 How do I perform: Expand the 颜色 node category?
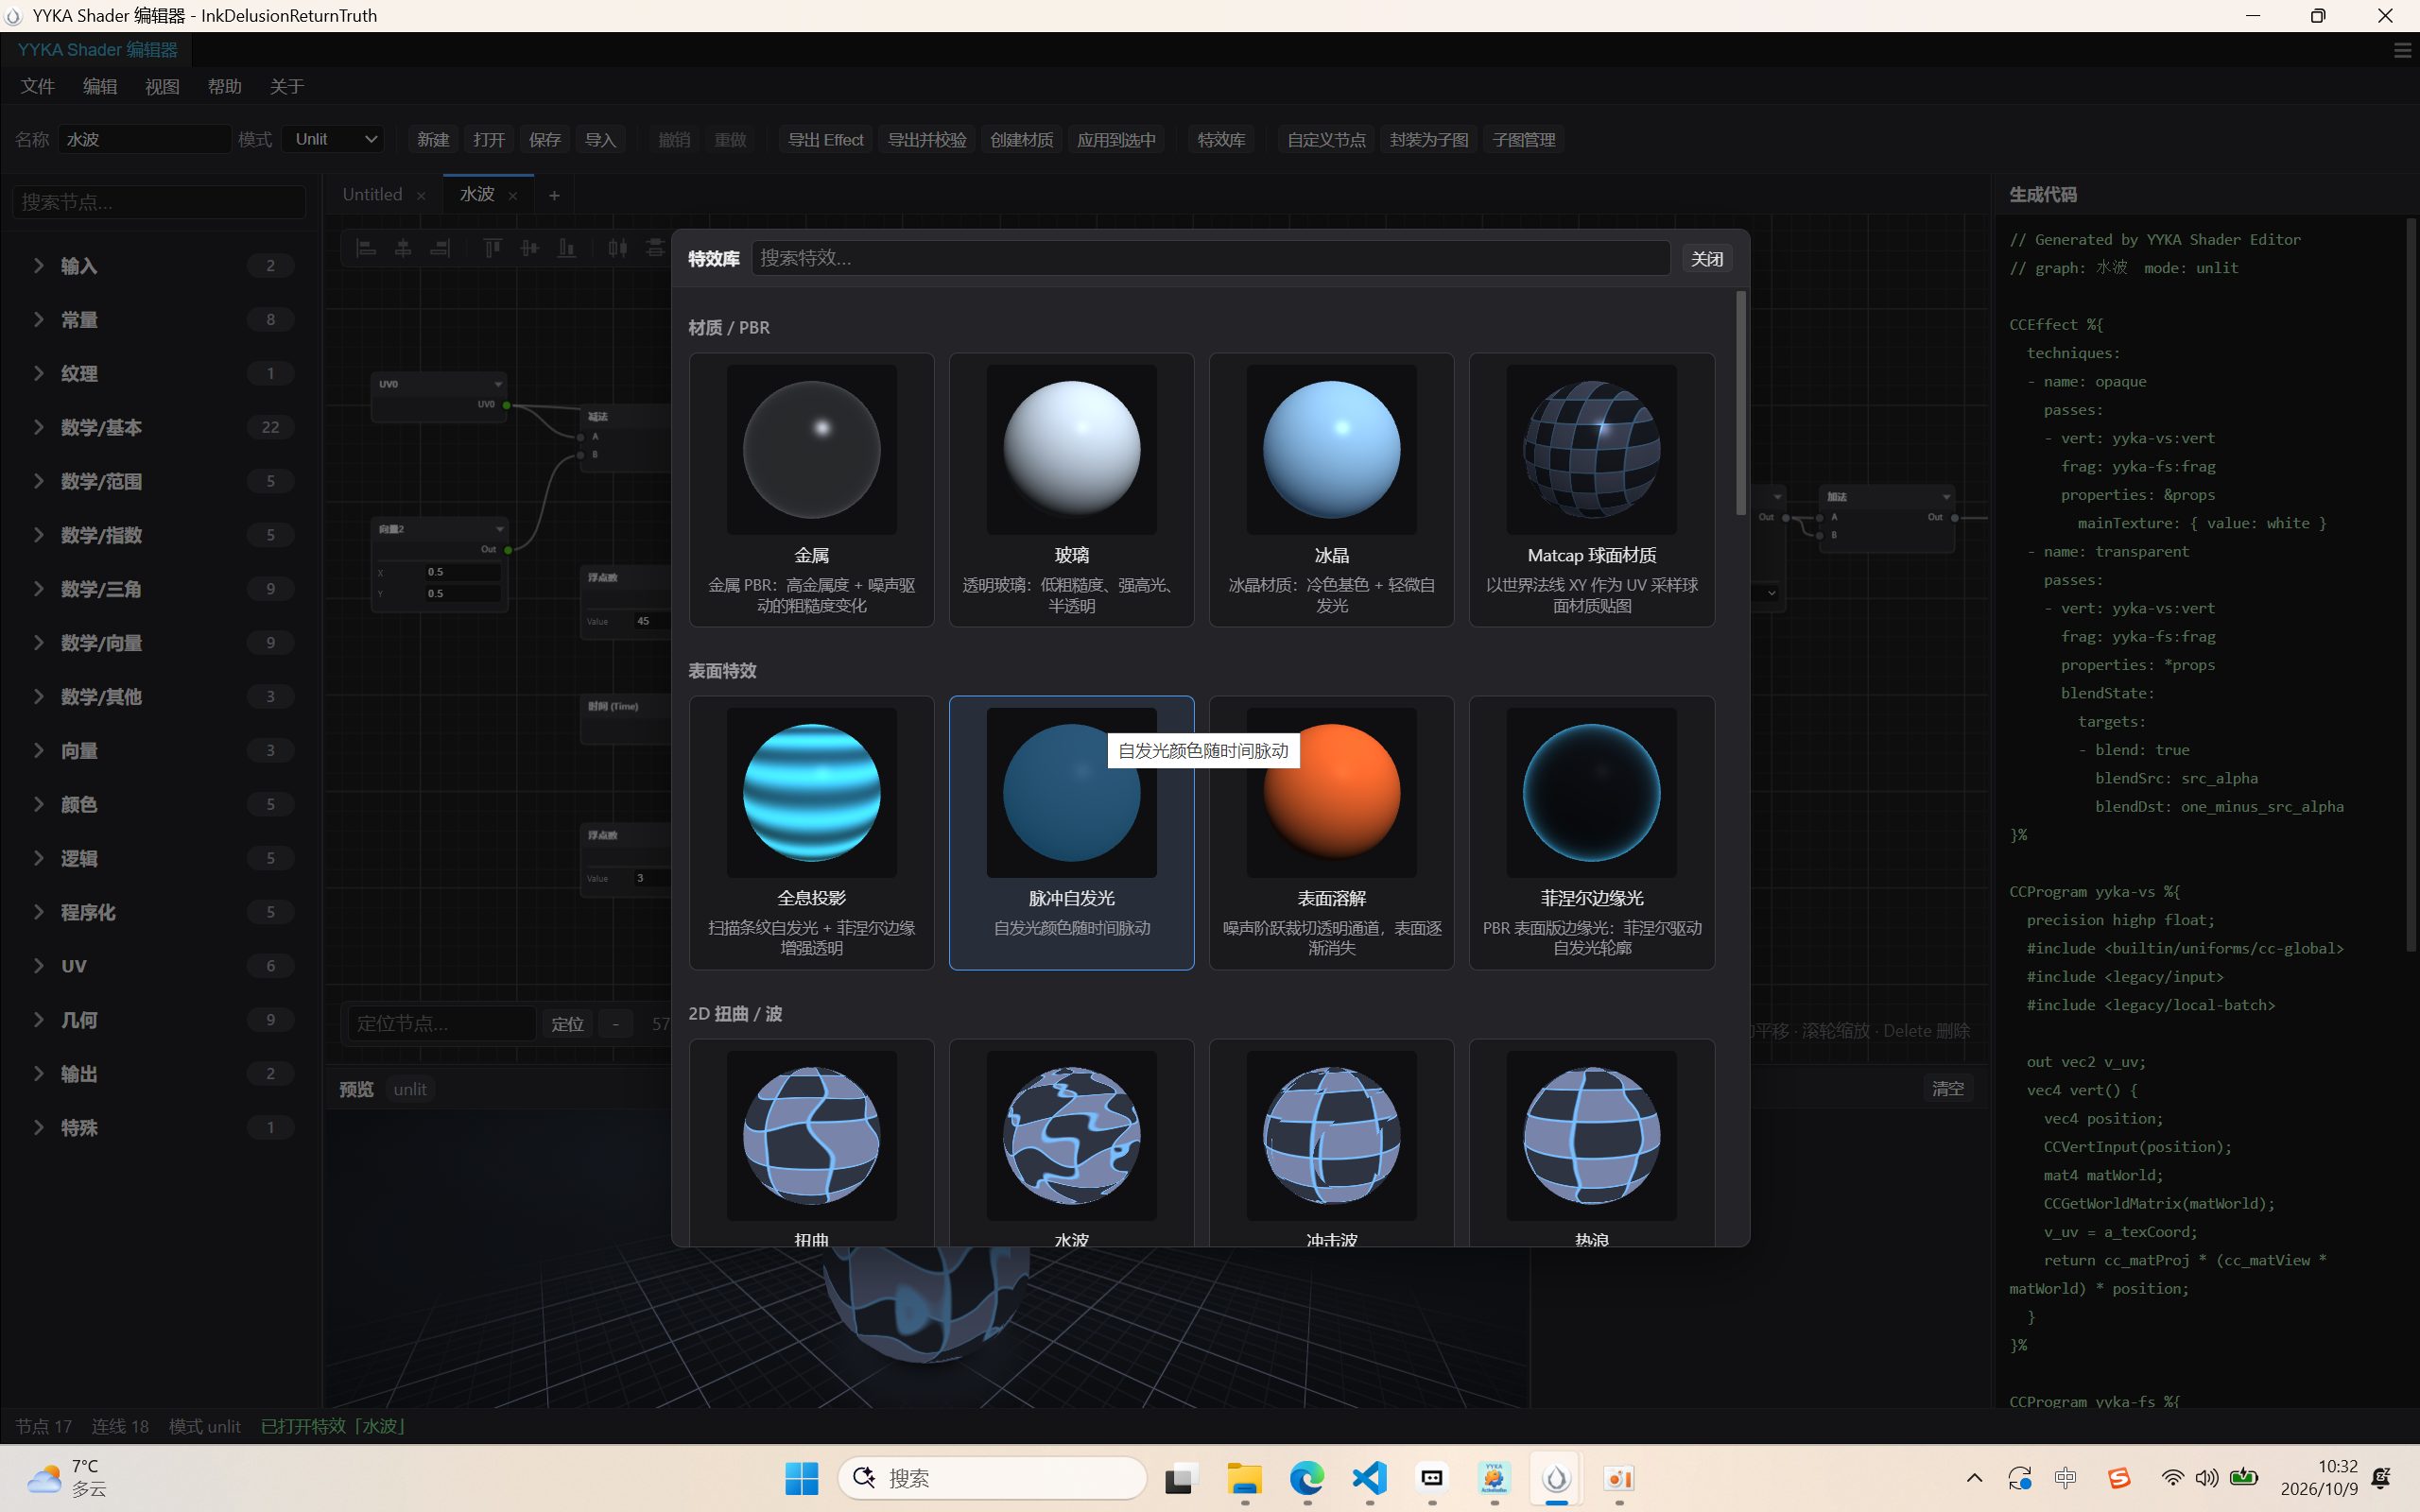[160, 804]
